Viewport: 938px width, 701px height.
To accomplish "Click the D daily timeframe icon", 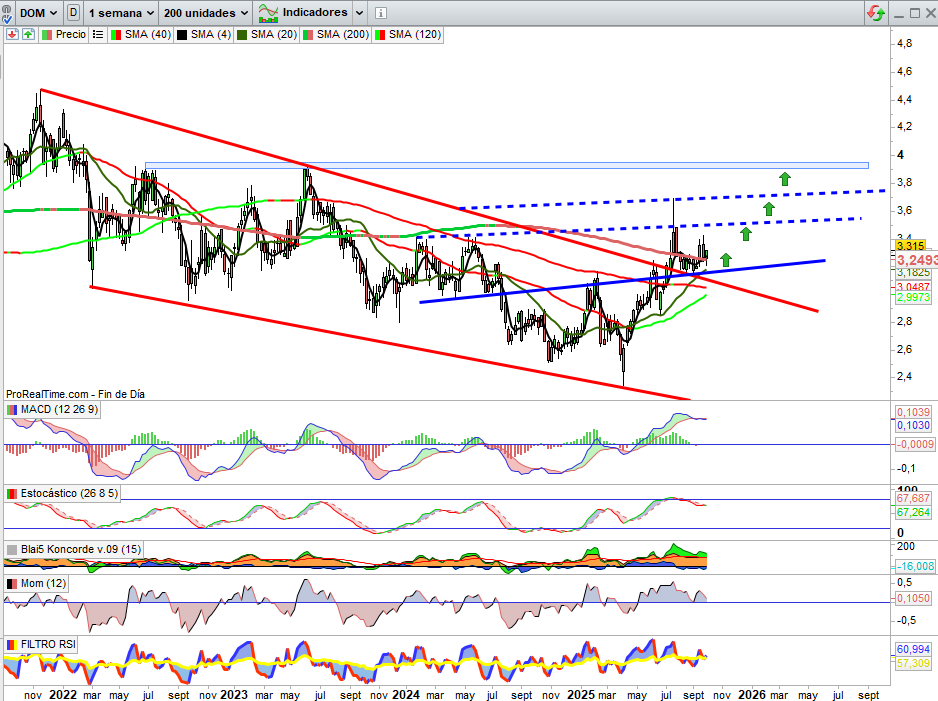I will (x=74, y=13).
